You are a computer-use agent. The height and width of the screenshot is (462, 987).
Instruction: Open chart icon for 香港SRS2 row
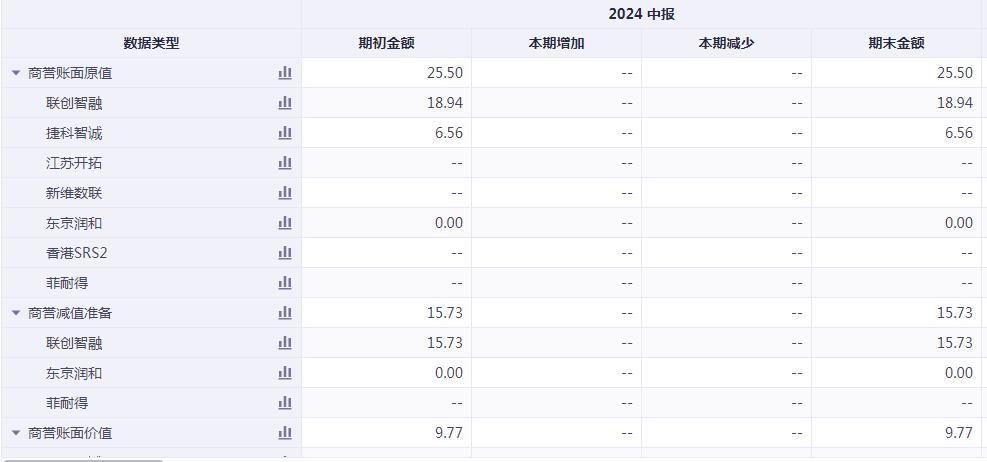(285, 253)
